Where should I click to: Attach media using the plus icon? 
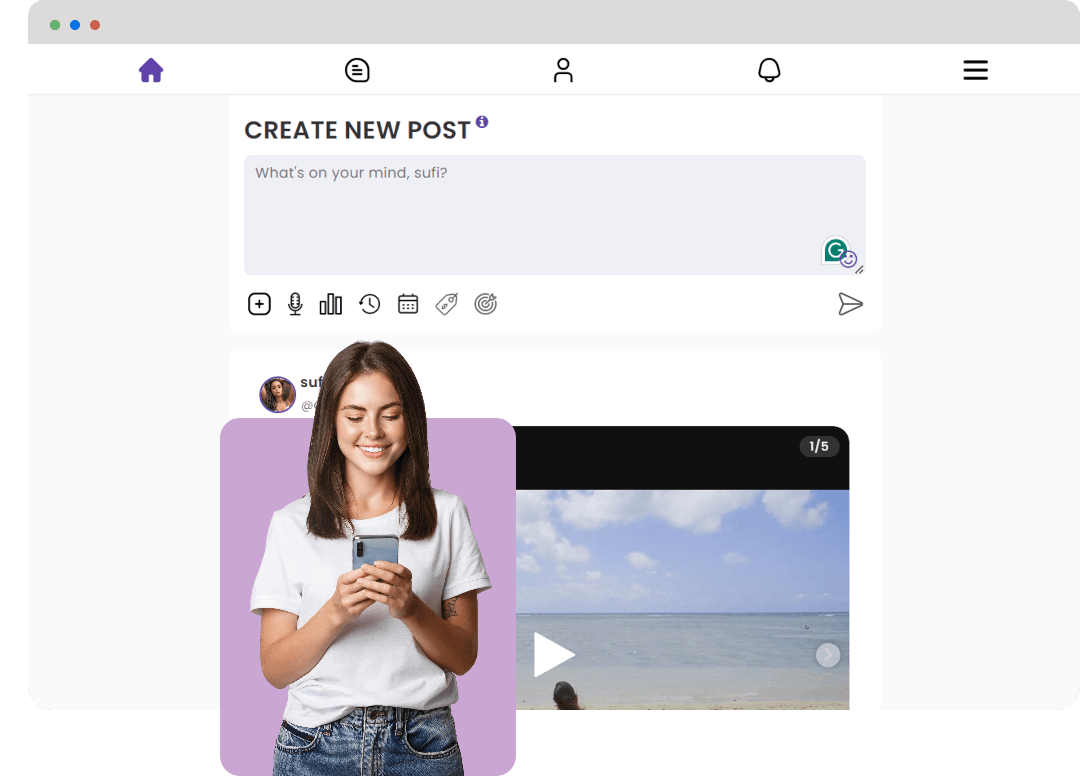[259, 303]
